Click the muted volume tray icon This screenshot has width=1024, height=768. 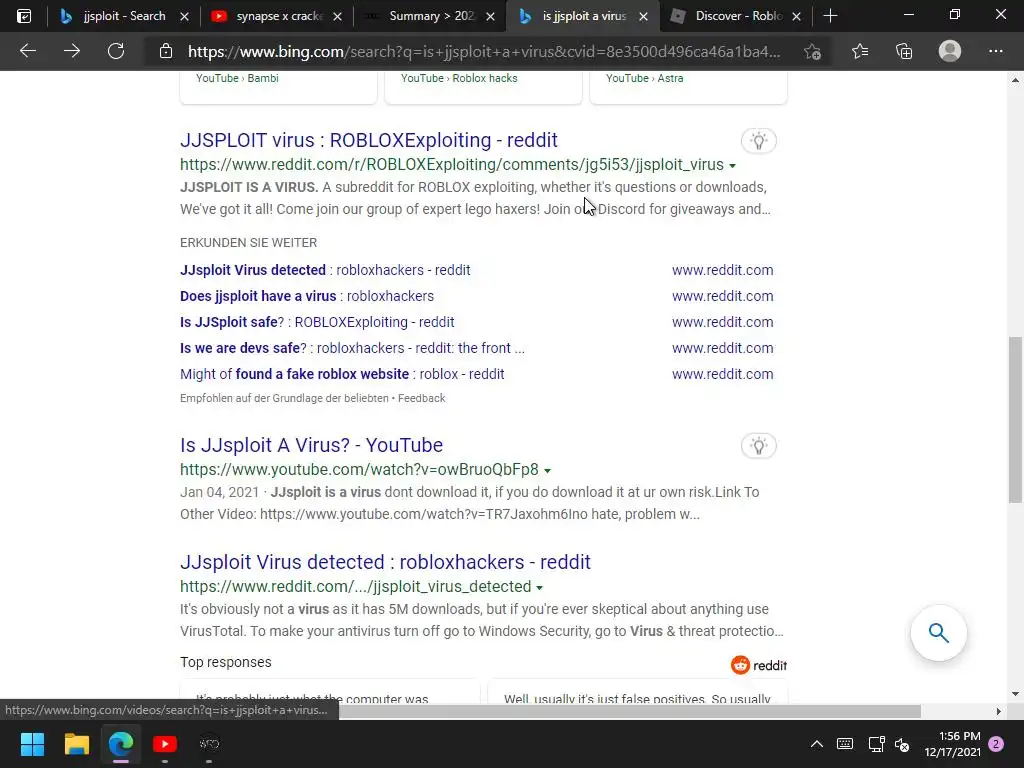tap(902, 744)
